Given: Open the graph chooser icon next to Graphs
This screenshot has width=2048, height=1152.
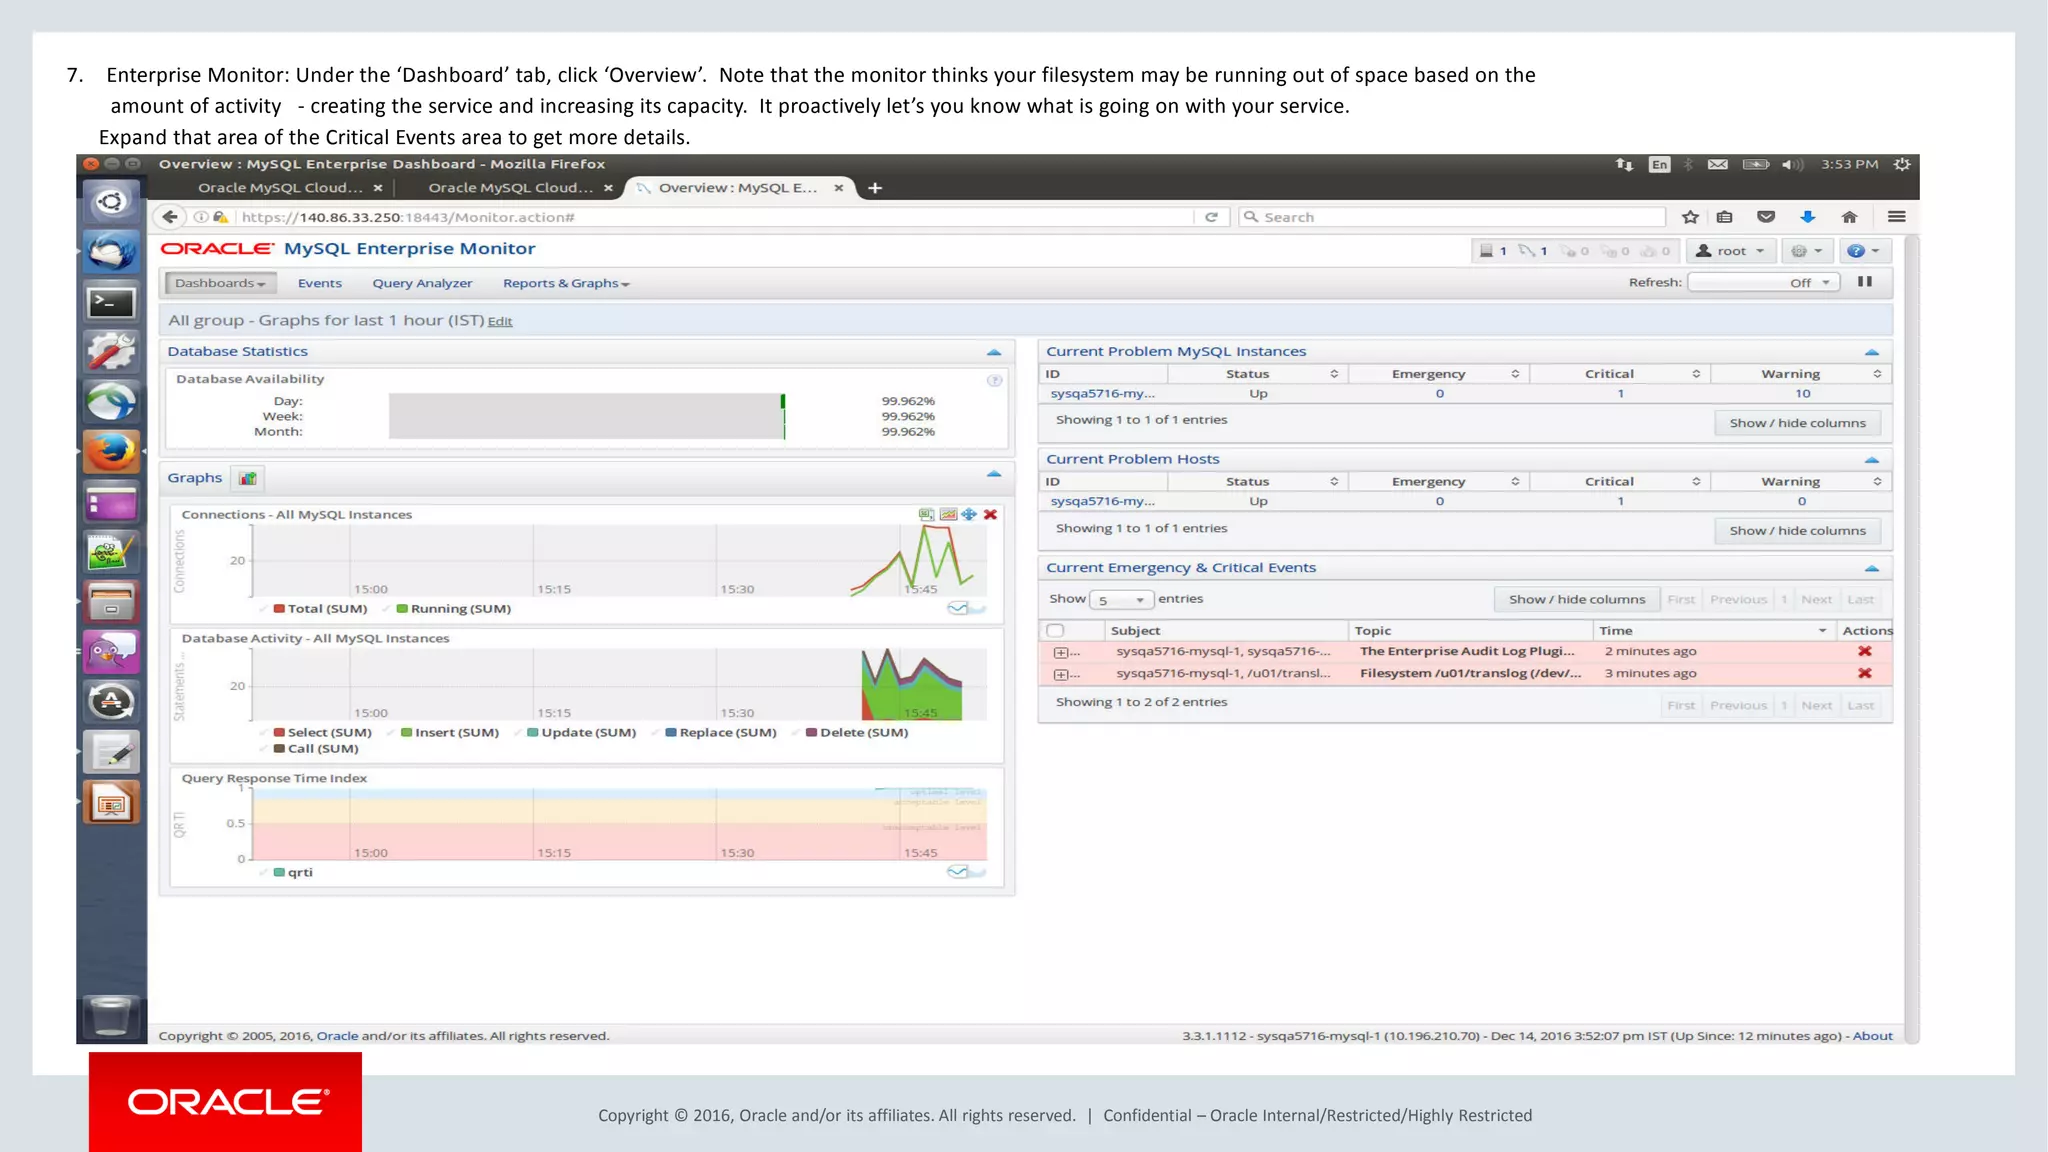Looking at the screenshot, I should click(x=247, y=478).
